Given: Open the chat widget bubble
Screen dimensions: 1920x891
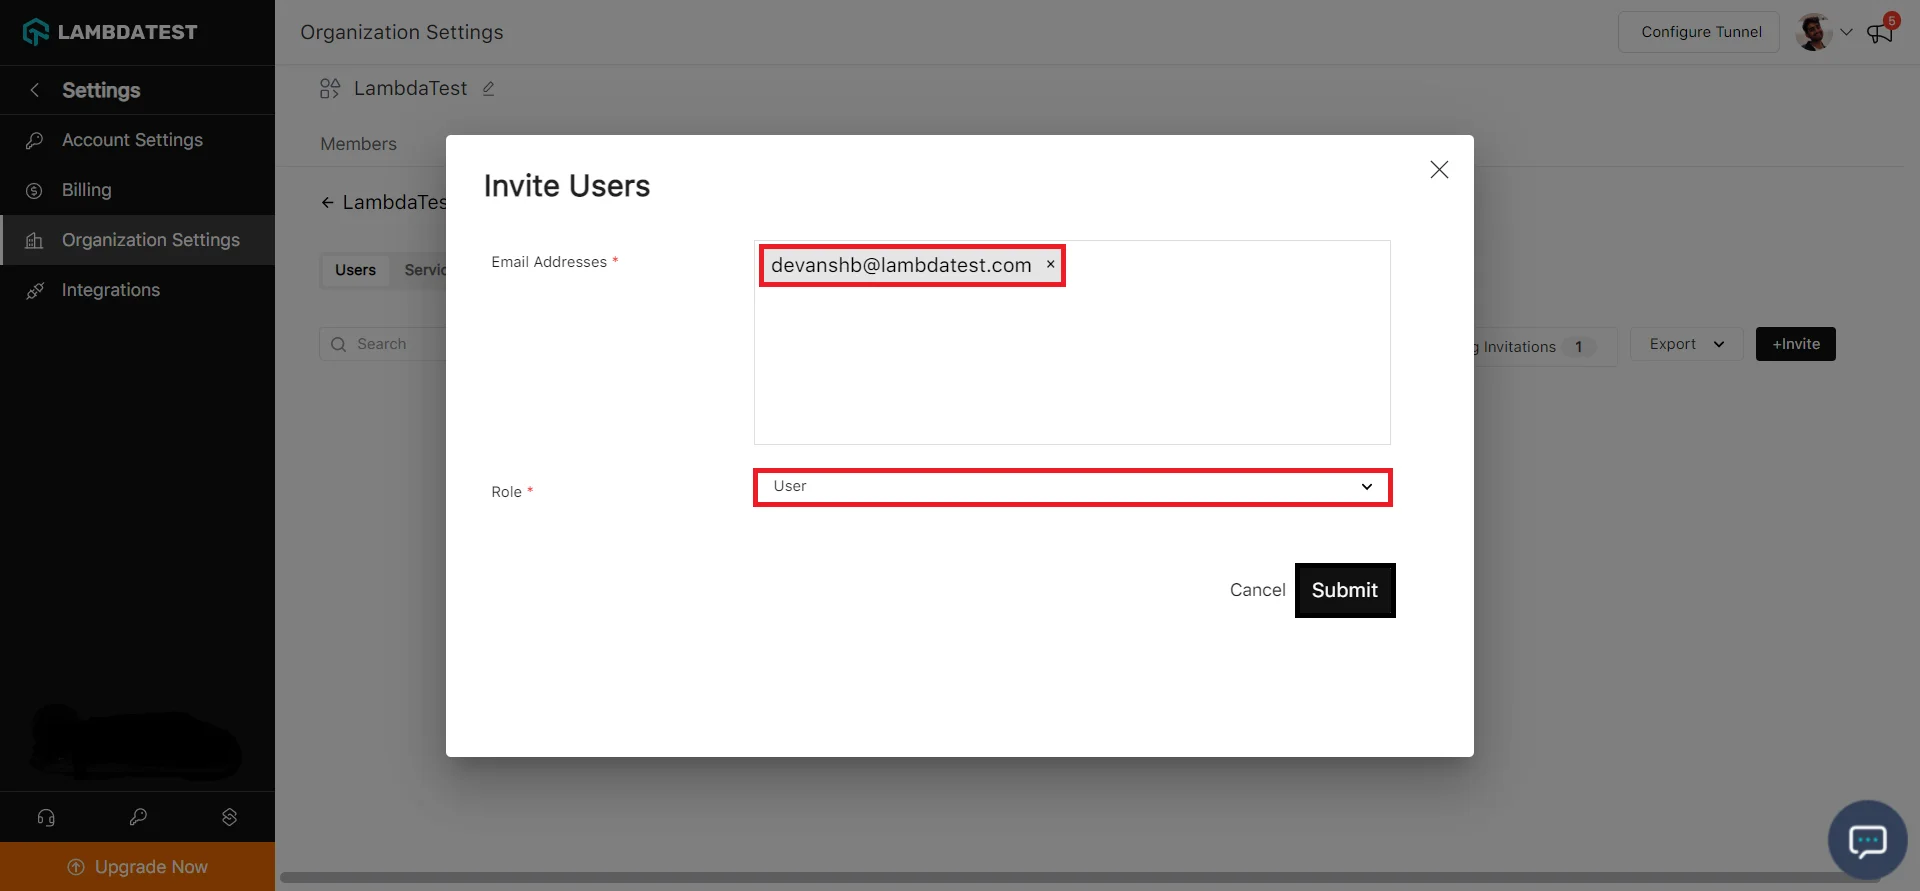Looking at the screenshot, I should [x=1867, y=840].
